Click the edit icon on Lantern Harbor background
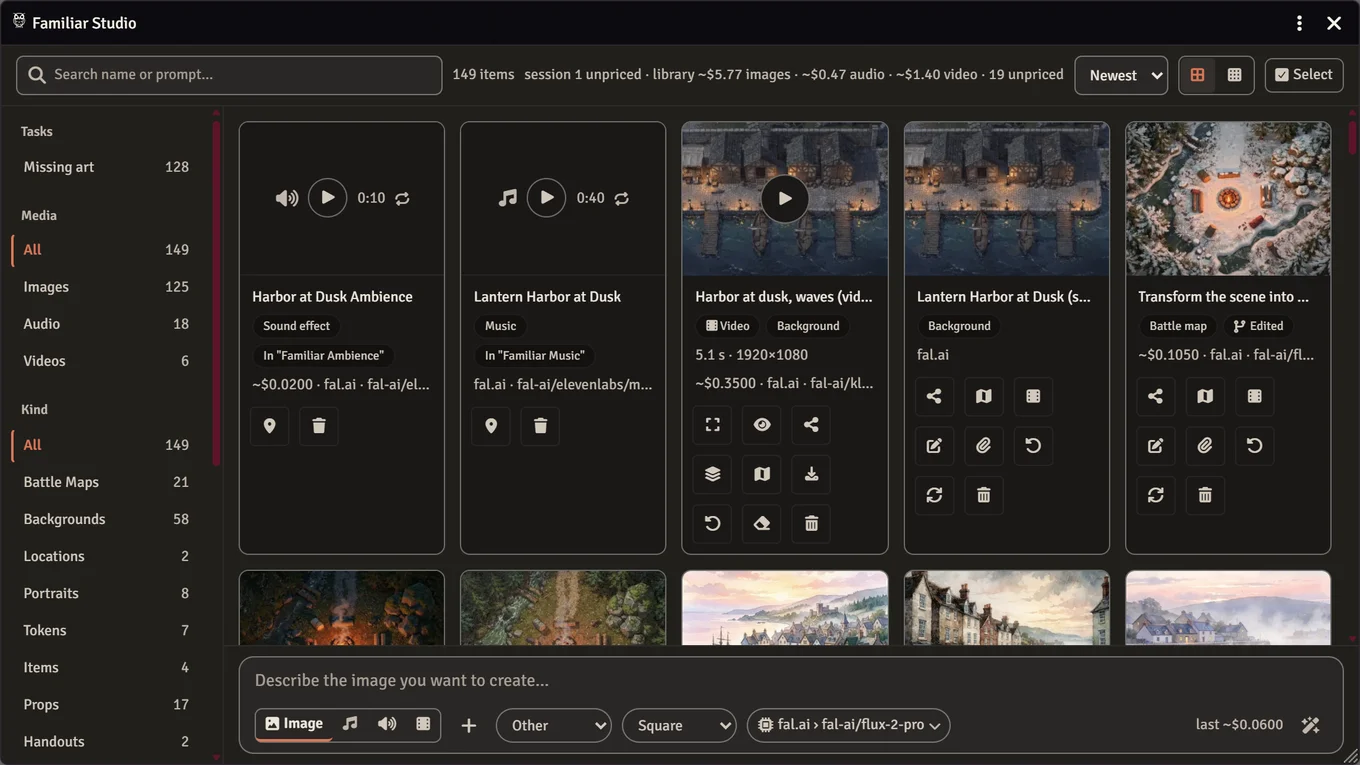This screenshot has height=765, width=1360. (x=934, y=446)
